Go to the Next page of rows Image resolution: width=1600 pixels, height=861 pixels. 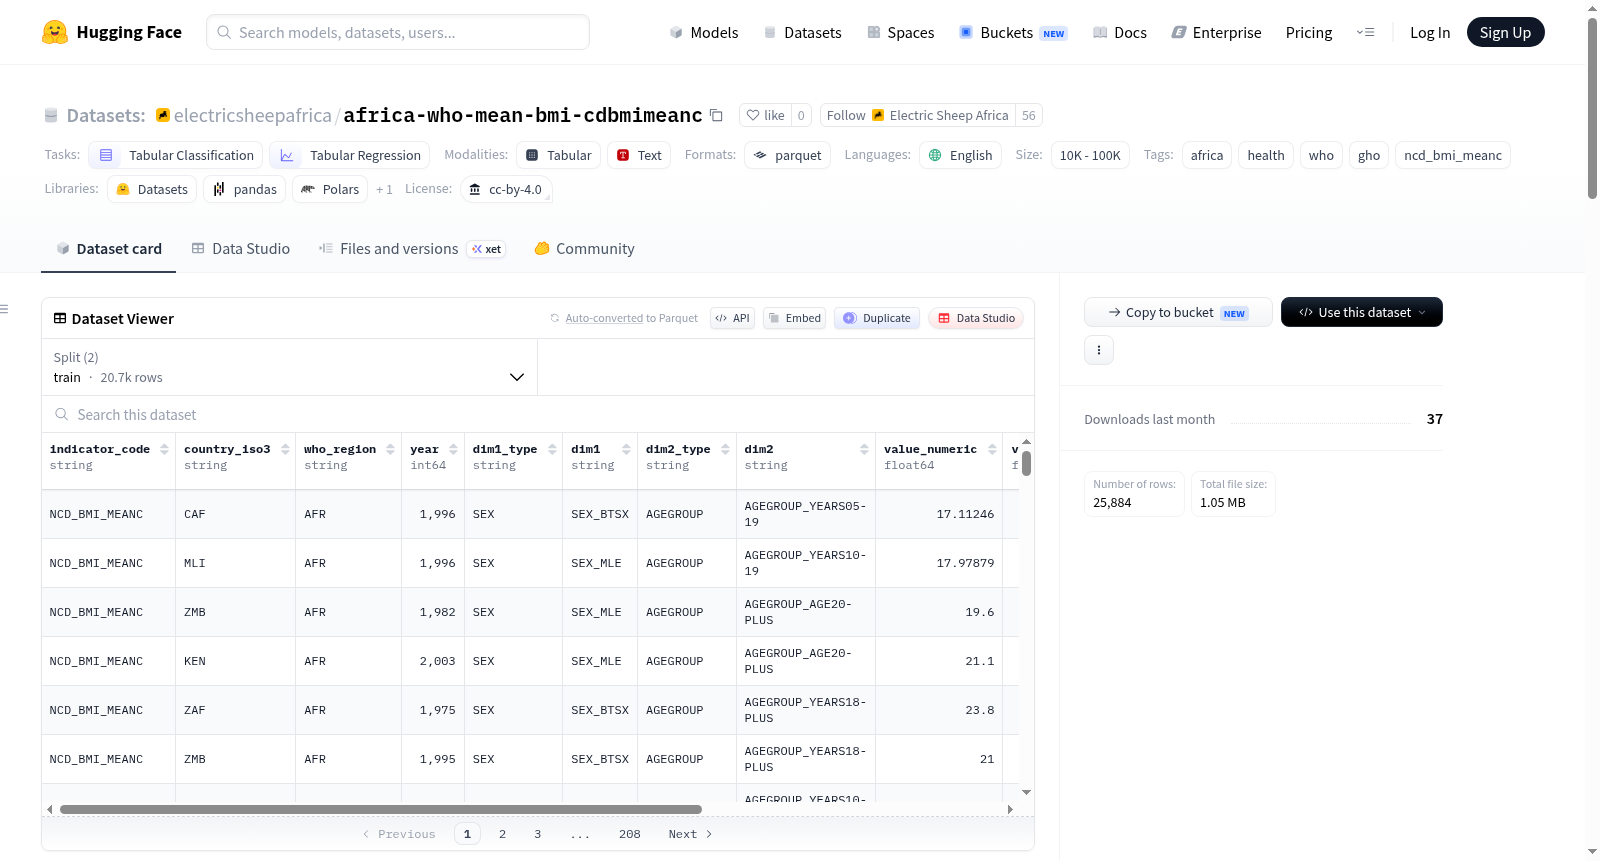point(690,834)
